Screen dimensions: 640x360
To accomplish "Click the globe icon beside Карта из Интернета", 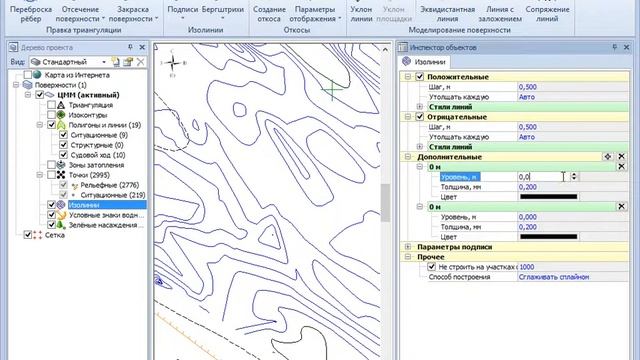I will [38, 75].
